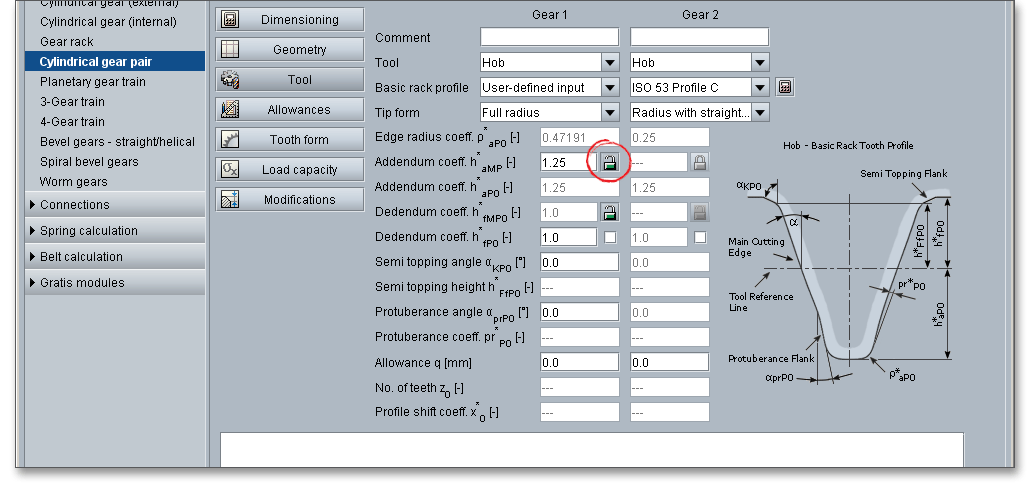The height and width of the screenshot is (483, 1030).
Task: Open the Geometry section
Action: click(x=289, y=49)
